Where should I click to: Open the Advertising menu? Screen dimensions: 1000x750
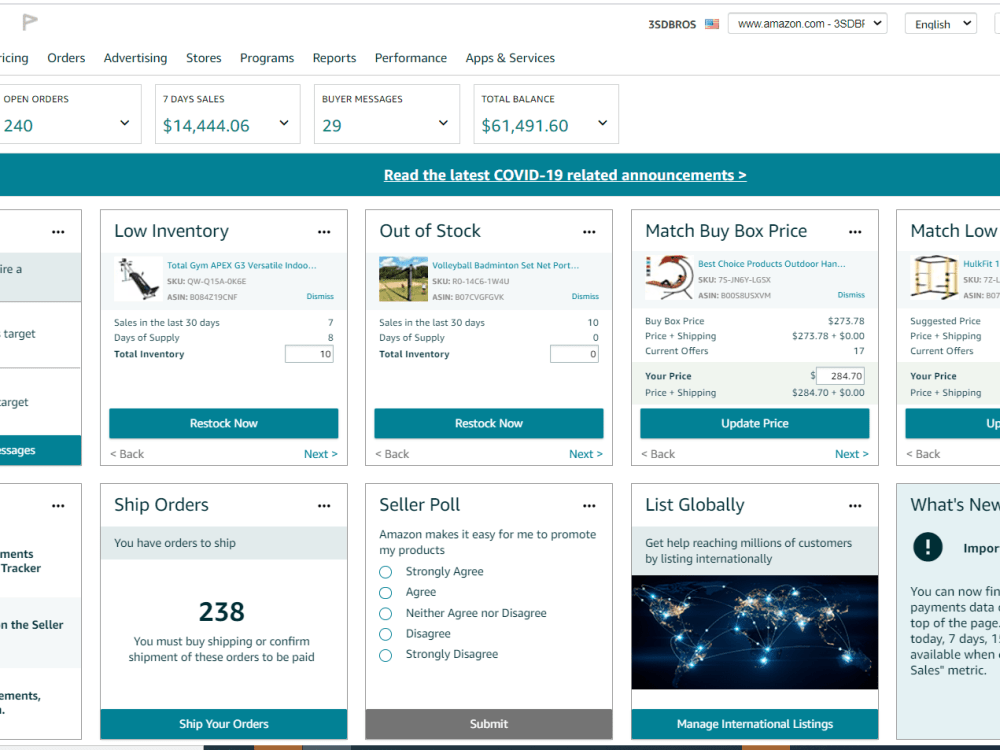[135, 58]
